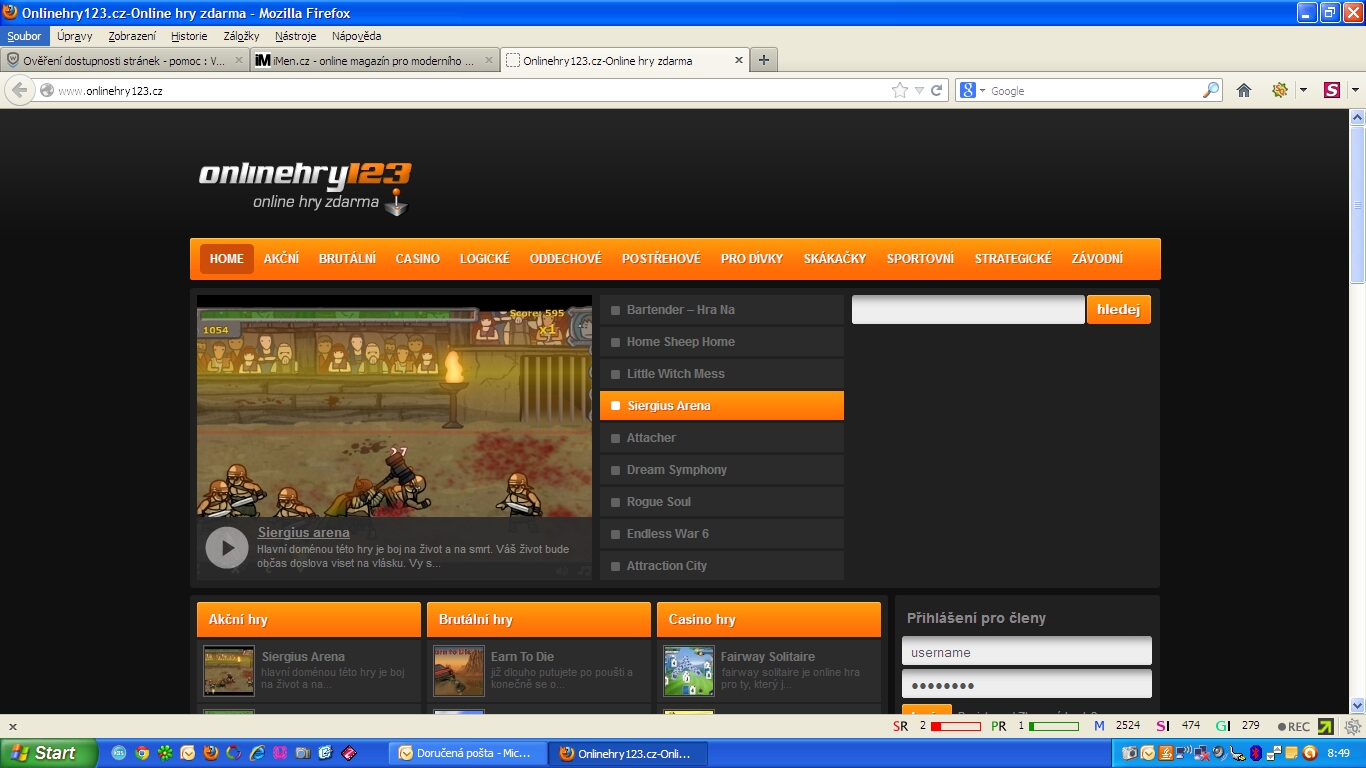This screenshot has width=1366, height=768.
Task: Click the address bar URL field
Action: pyautogui.click(x=470, y=90)
